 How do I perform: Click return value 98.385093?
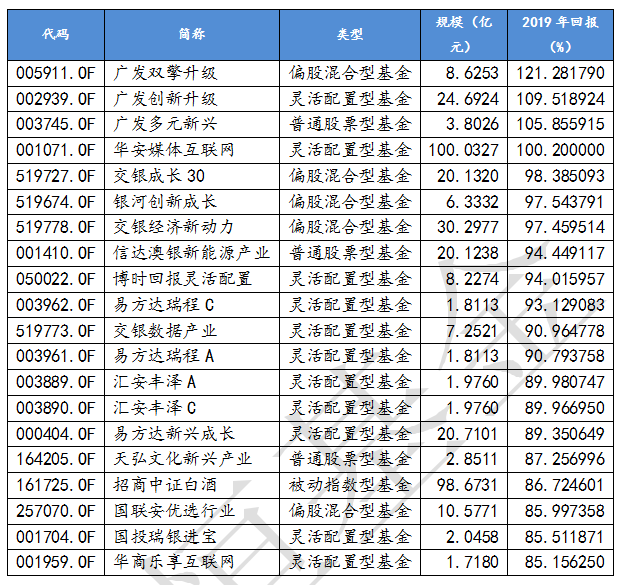pos(565,176)
